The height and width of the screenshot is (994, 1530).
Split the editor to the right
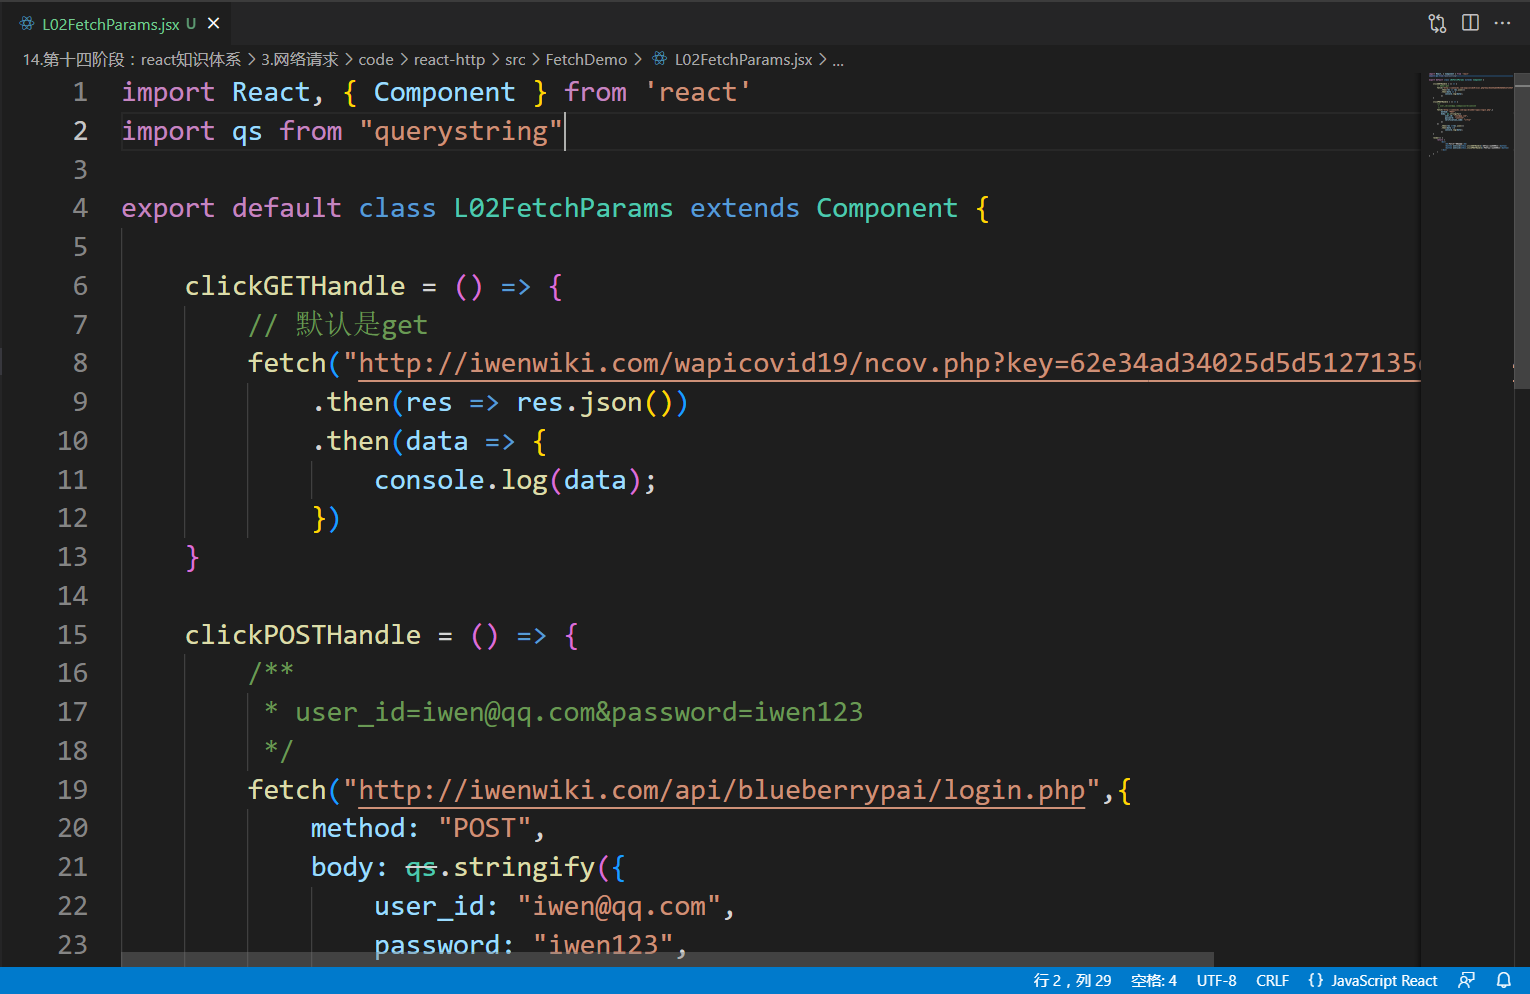(x=1470, y=23)
